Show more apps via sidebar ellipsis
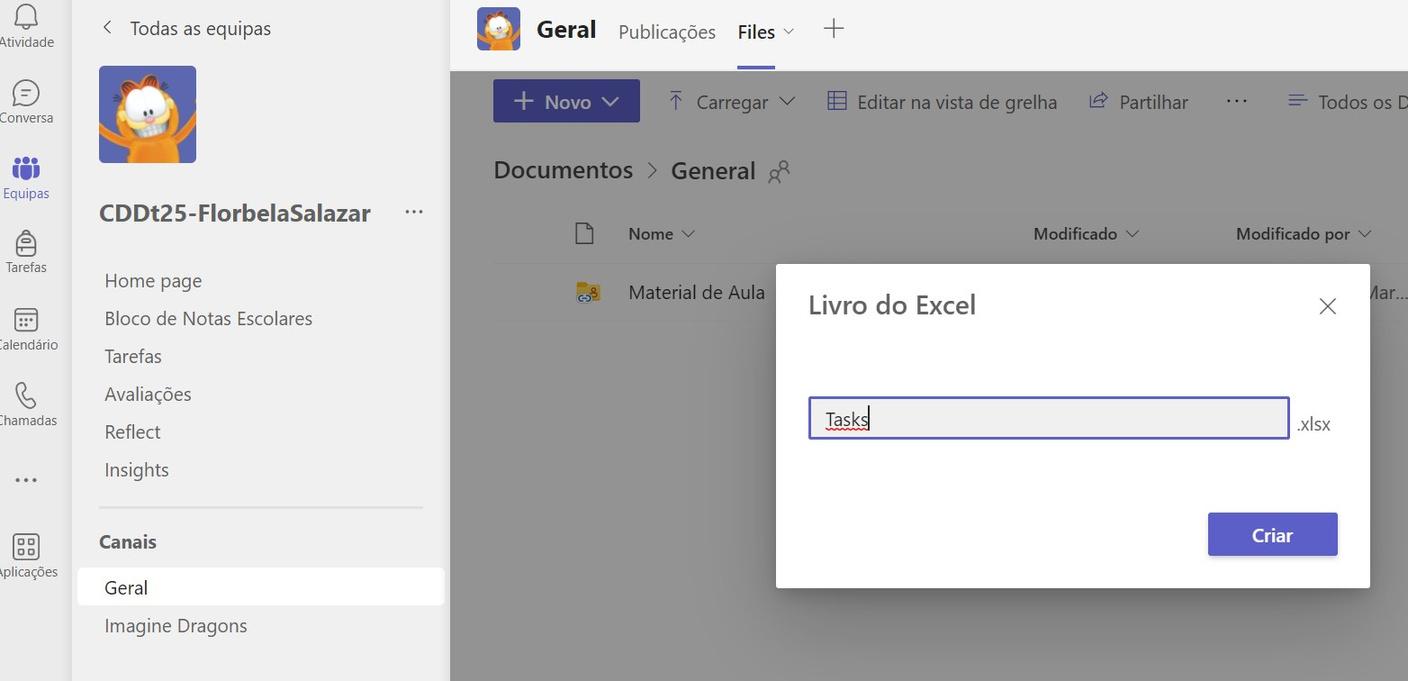This screenshot has width=1408, height=681. coord(26,480)
